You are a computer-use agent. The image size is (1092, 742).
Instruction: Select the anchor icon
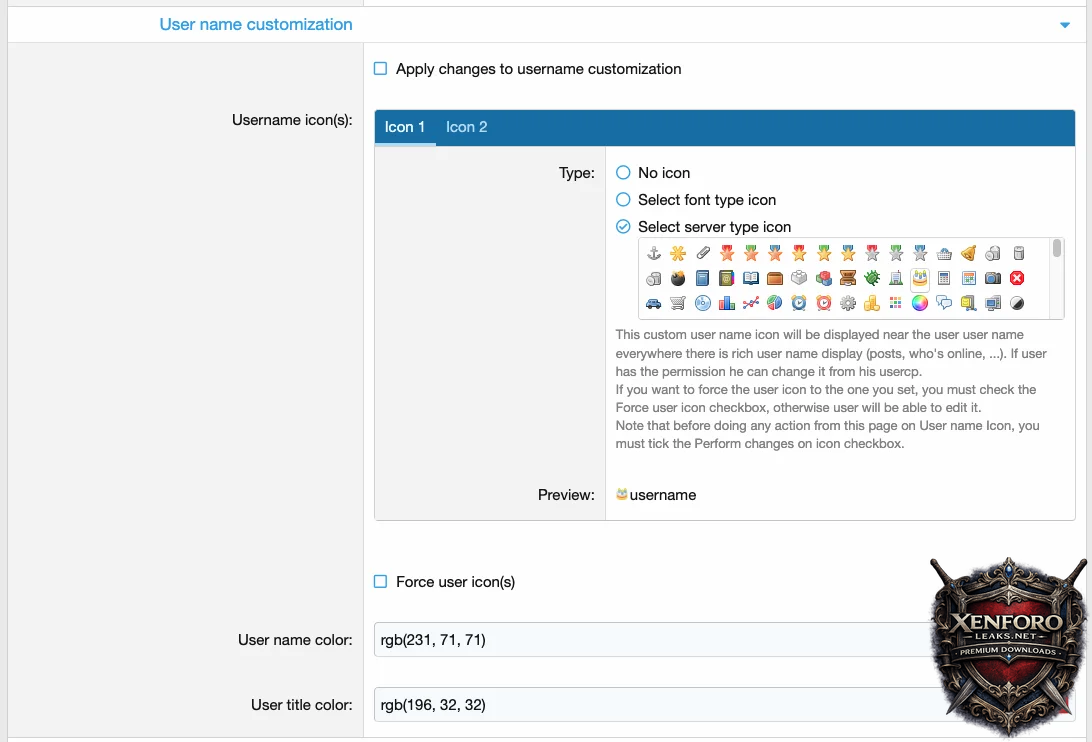654,254
